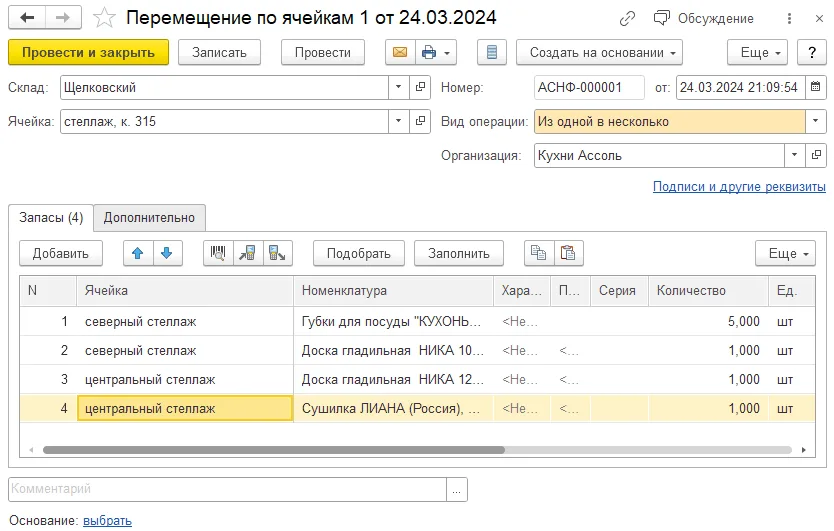Open the Создать на основании dropdown

[x=599, y=53]
